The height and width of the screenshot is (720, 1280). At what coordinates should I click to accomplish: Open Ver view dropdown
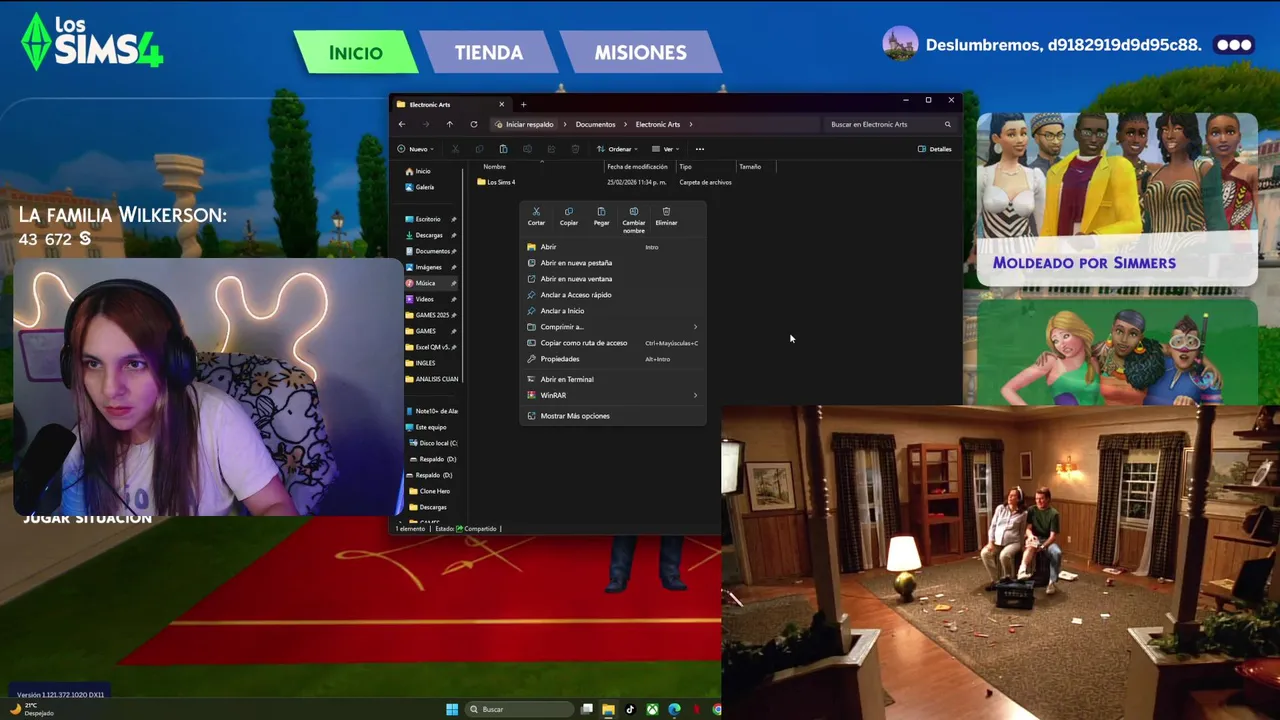(665, 149)
